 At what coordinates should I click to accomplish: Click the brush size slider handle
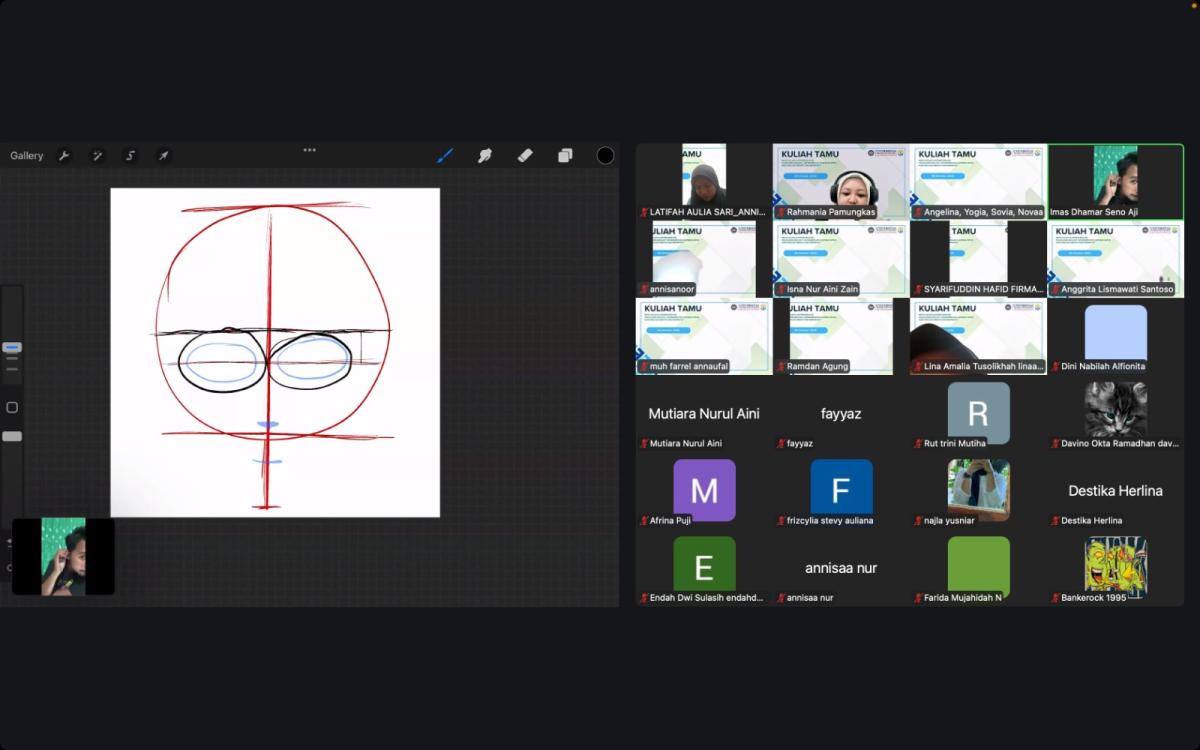pyautogui.click(x=12, y=348)
